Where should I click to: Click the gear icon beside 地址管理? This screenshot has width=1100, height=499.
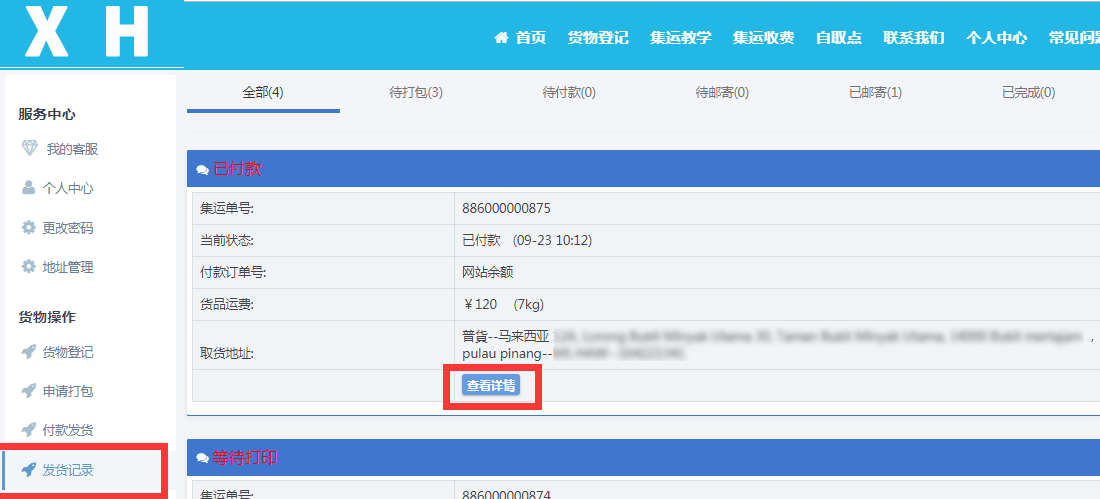(x=29, y=267)
